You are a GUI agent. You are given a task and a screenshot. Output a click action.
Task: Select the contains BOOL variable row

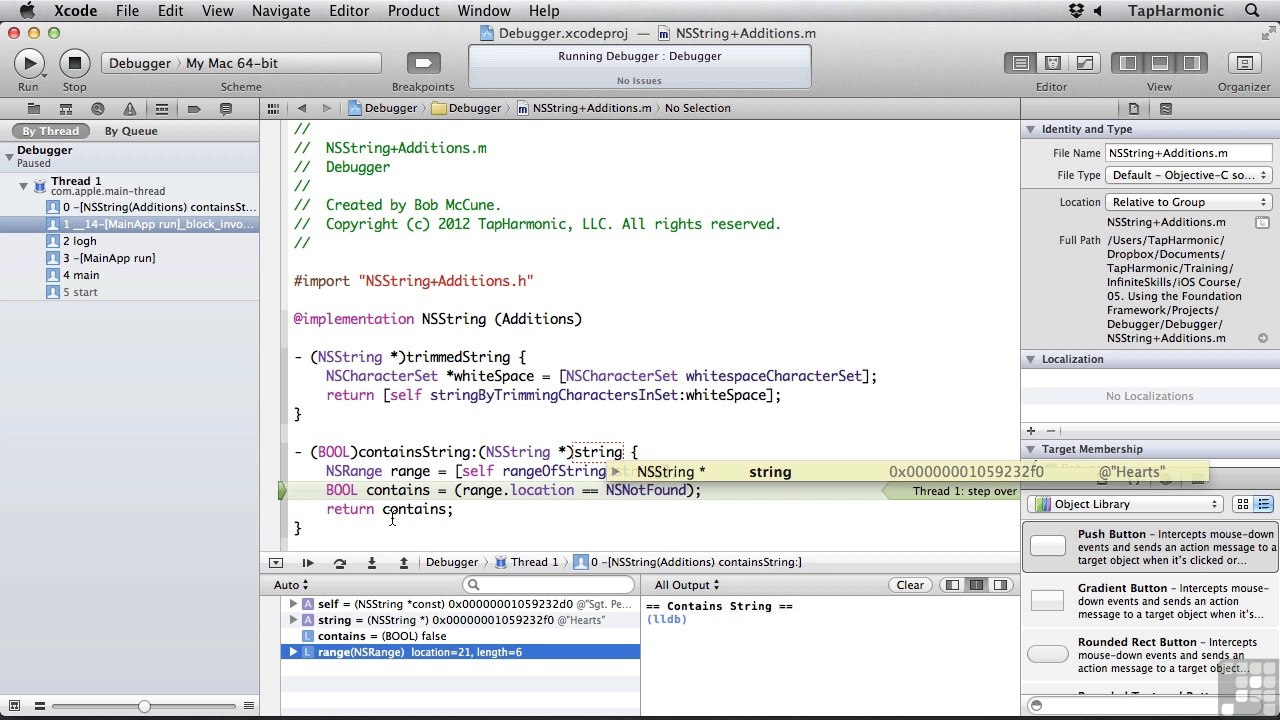tap(460, 636)
